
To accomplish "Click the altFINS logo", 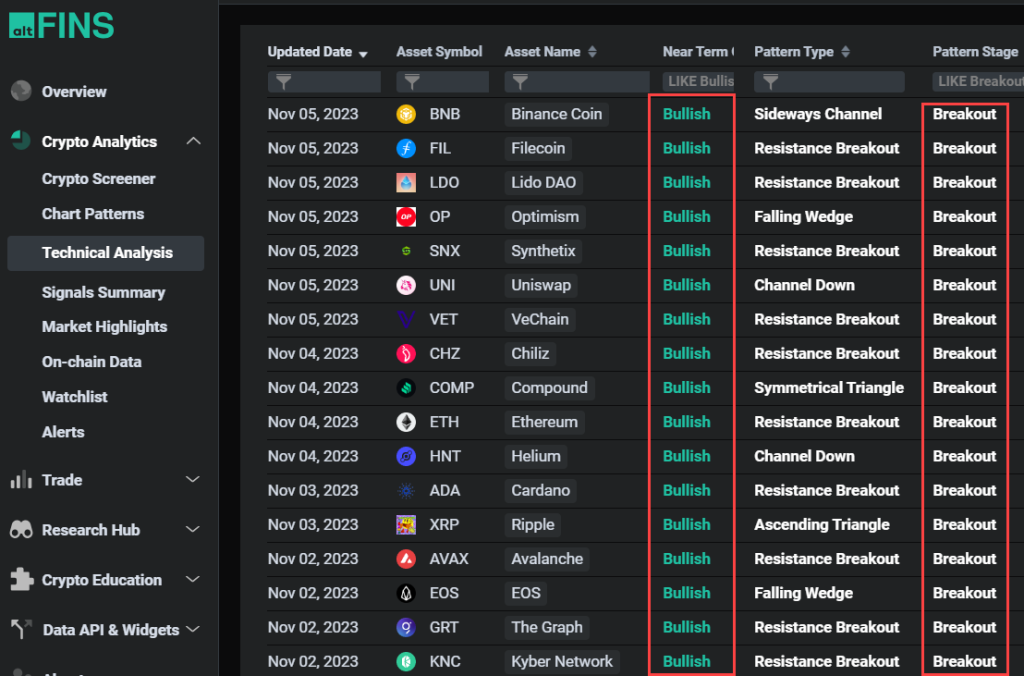I will (60, 24).
